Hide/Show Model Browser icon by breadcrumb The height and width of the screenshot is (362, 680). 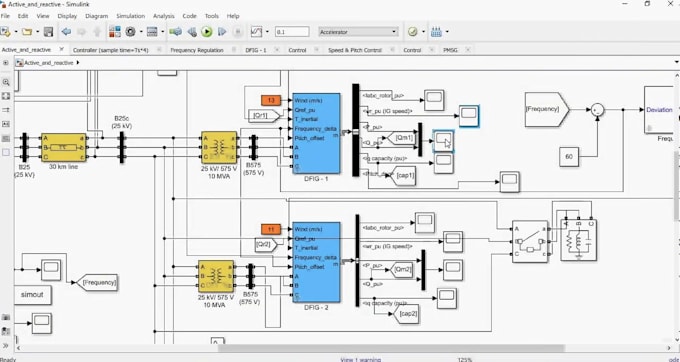pyautogui.click(x=6, y=63)
